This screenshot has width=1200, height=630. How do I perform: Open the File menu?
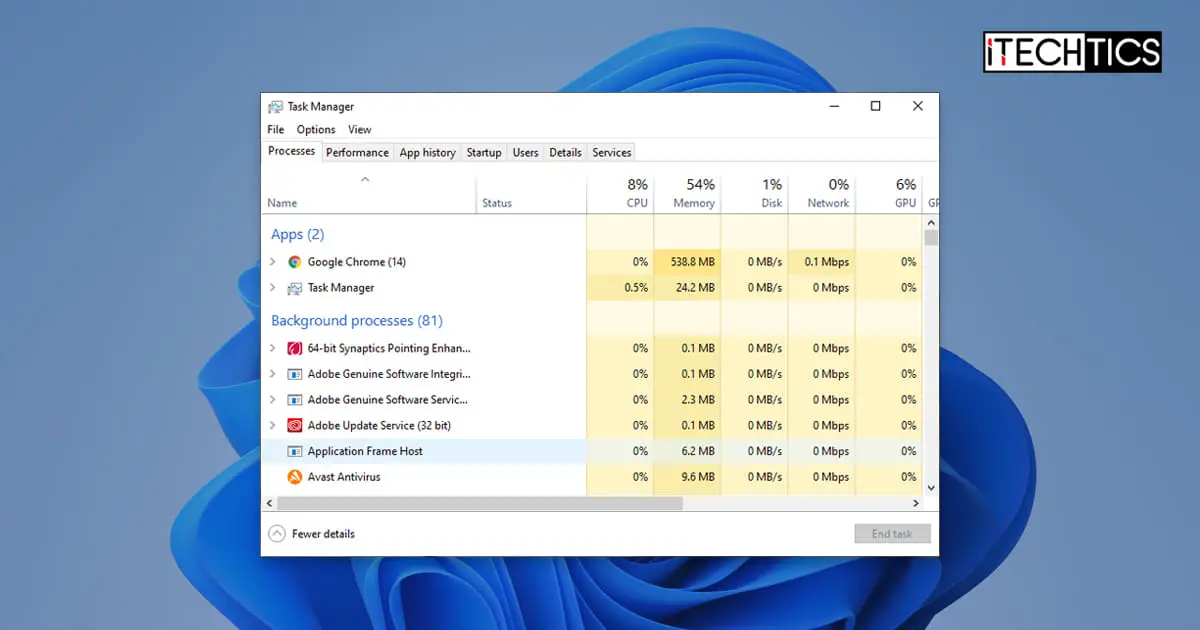(276, 129)
